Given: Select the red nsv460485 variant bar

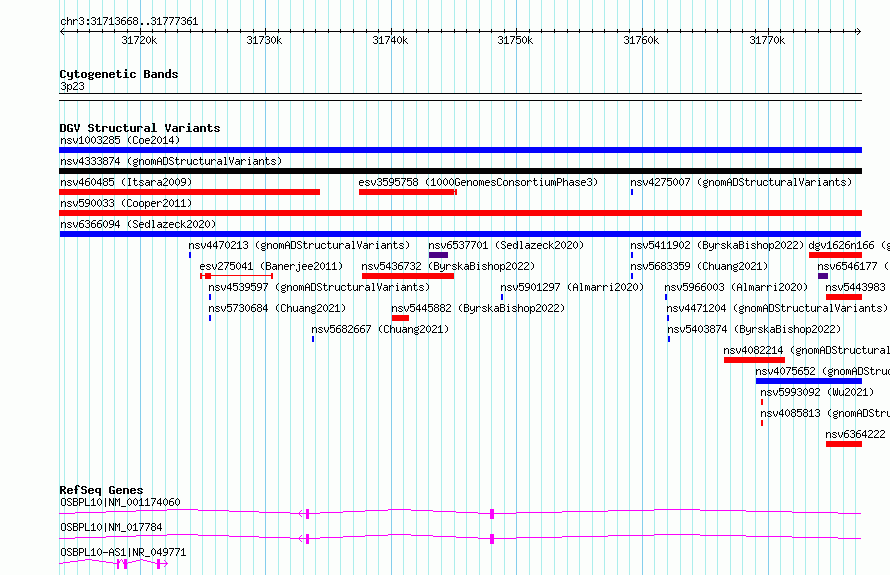Looking at the screenshot, I should tap(190, 192).
